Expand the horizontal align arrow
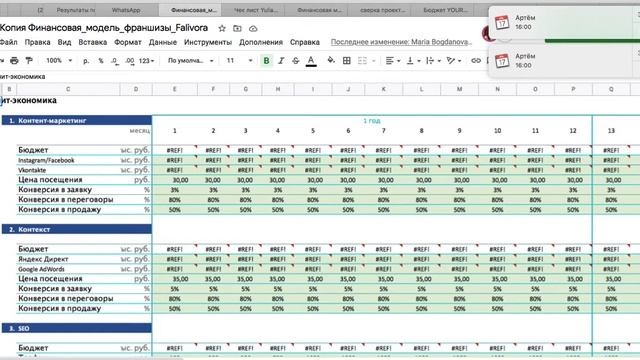 398,61
